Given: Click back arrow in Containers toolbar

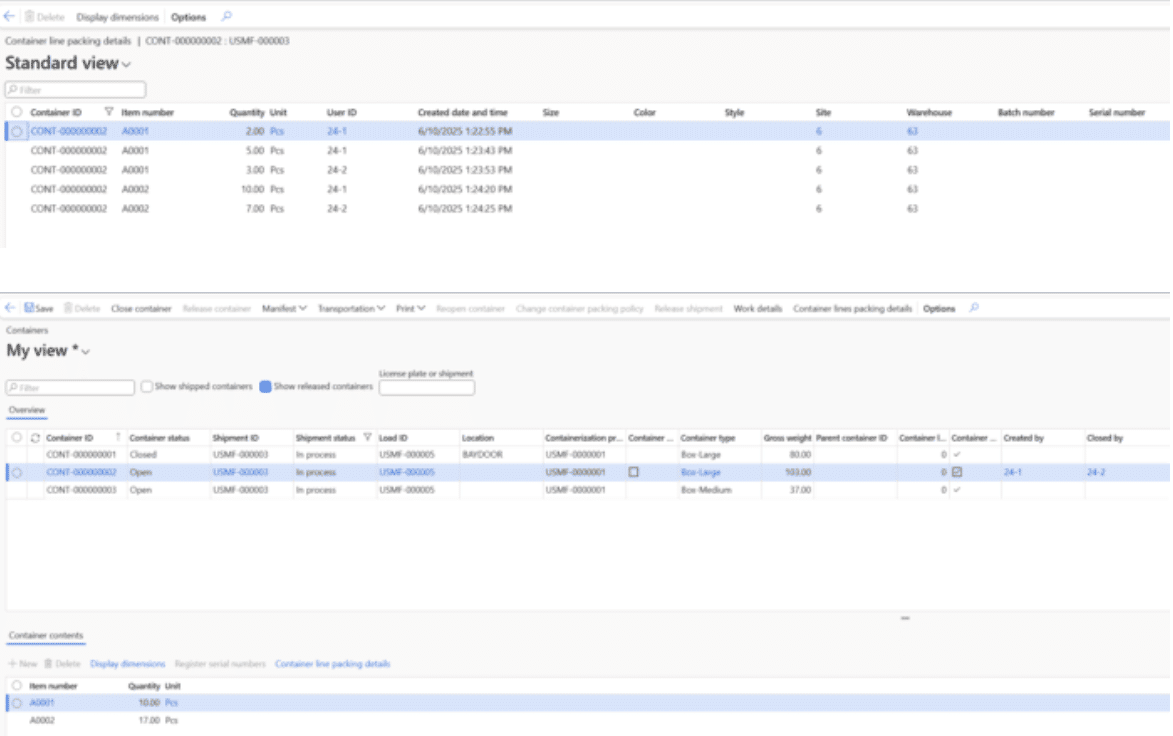Looking at the screenshot, I should [10, 309].
